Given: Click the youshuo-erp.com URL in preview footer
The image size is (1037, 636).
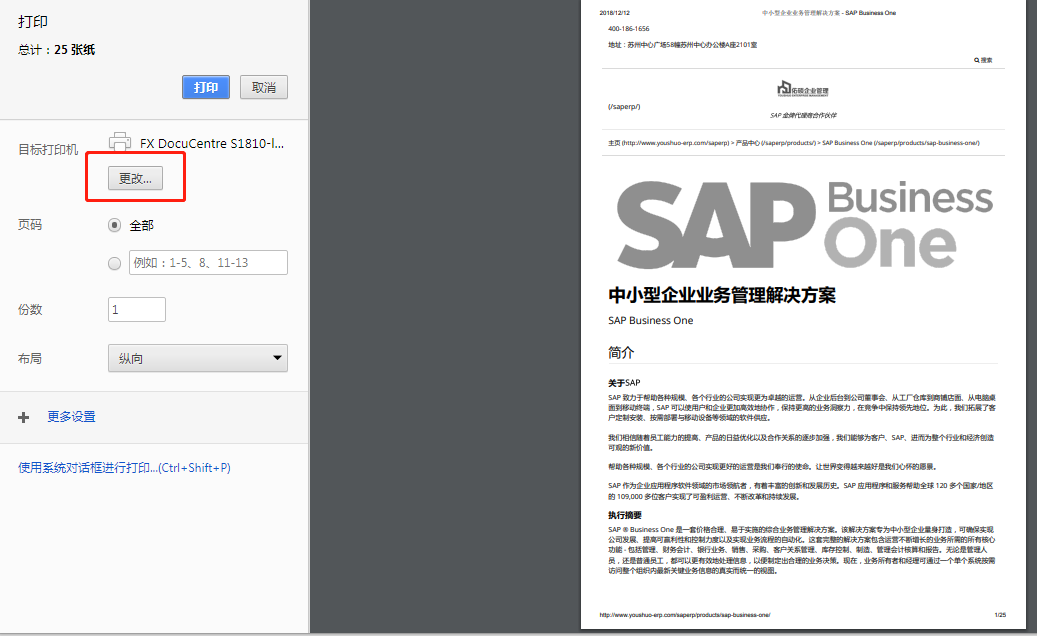Looking at the screenshot, I should click(685, 615).
